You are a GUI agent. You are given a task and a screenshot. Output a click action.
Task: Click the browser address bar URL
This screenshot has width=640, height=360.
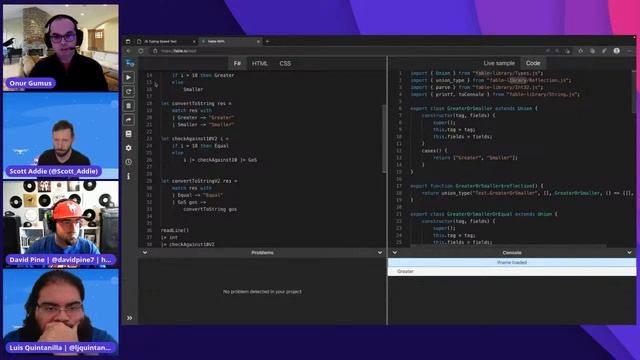click(x=179, y=51)
